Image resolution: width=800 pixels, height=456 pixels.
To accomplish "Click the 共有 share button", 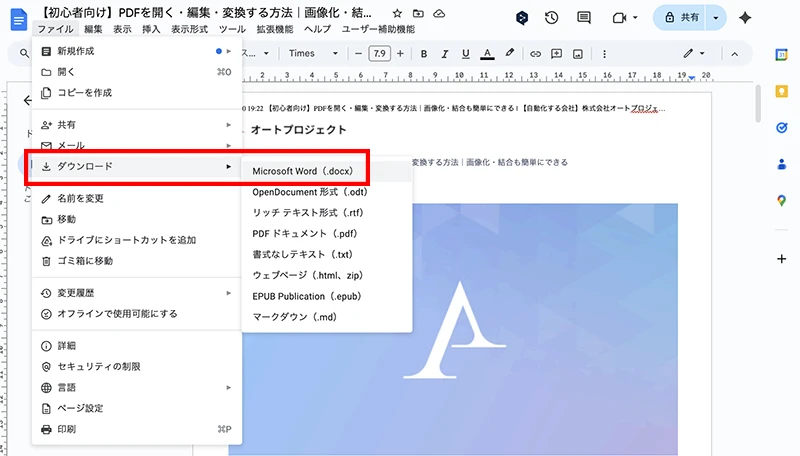I will coord(681,18).
